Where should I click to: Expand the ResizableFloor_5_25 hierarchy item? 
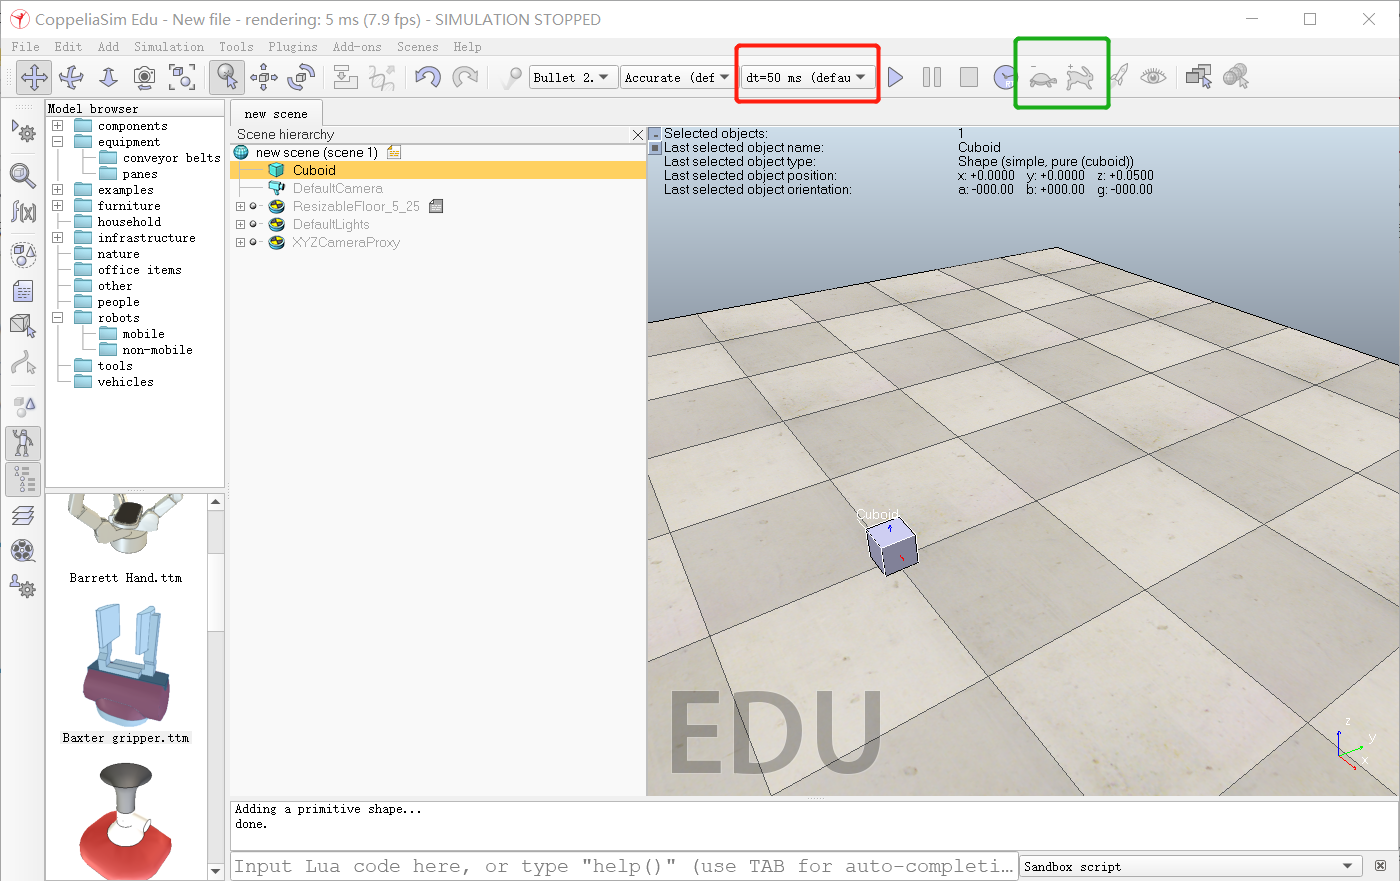[x=240, y=206]
